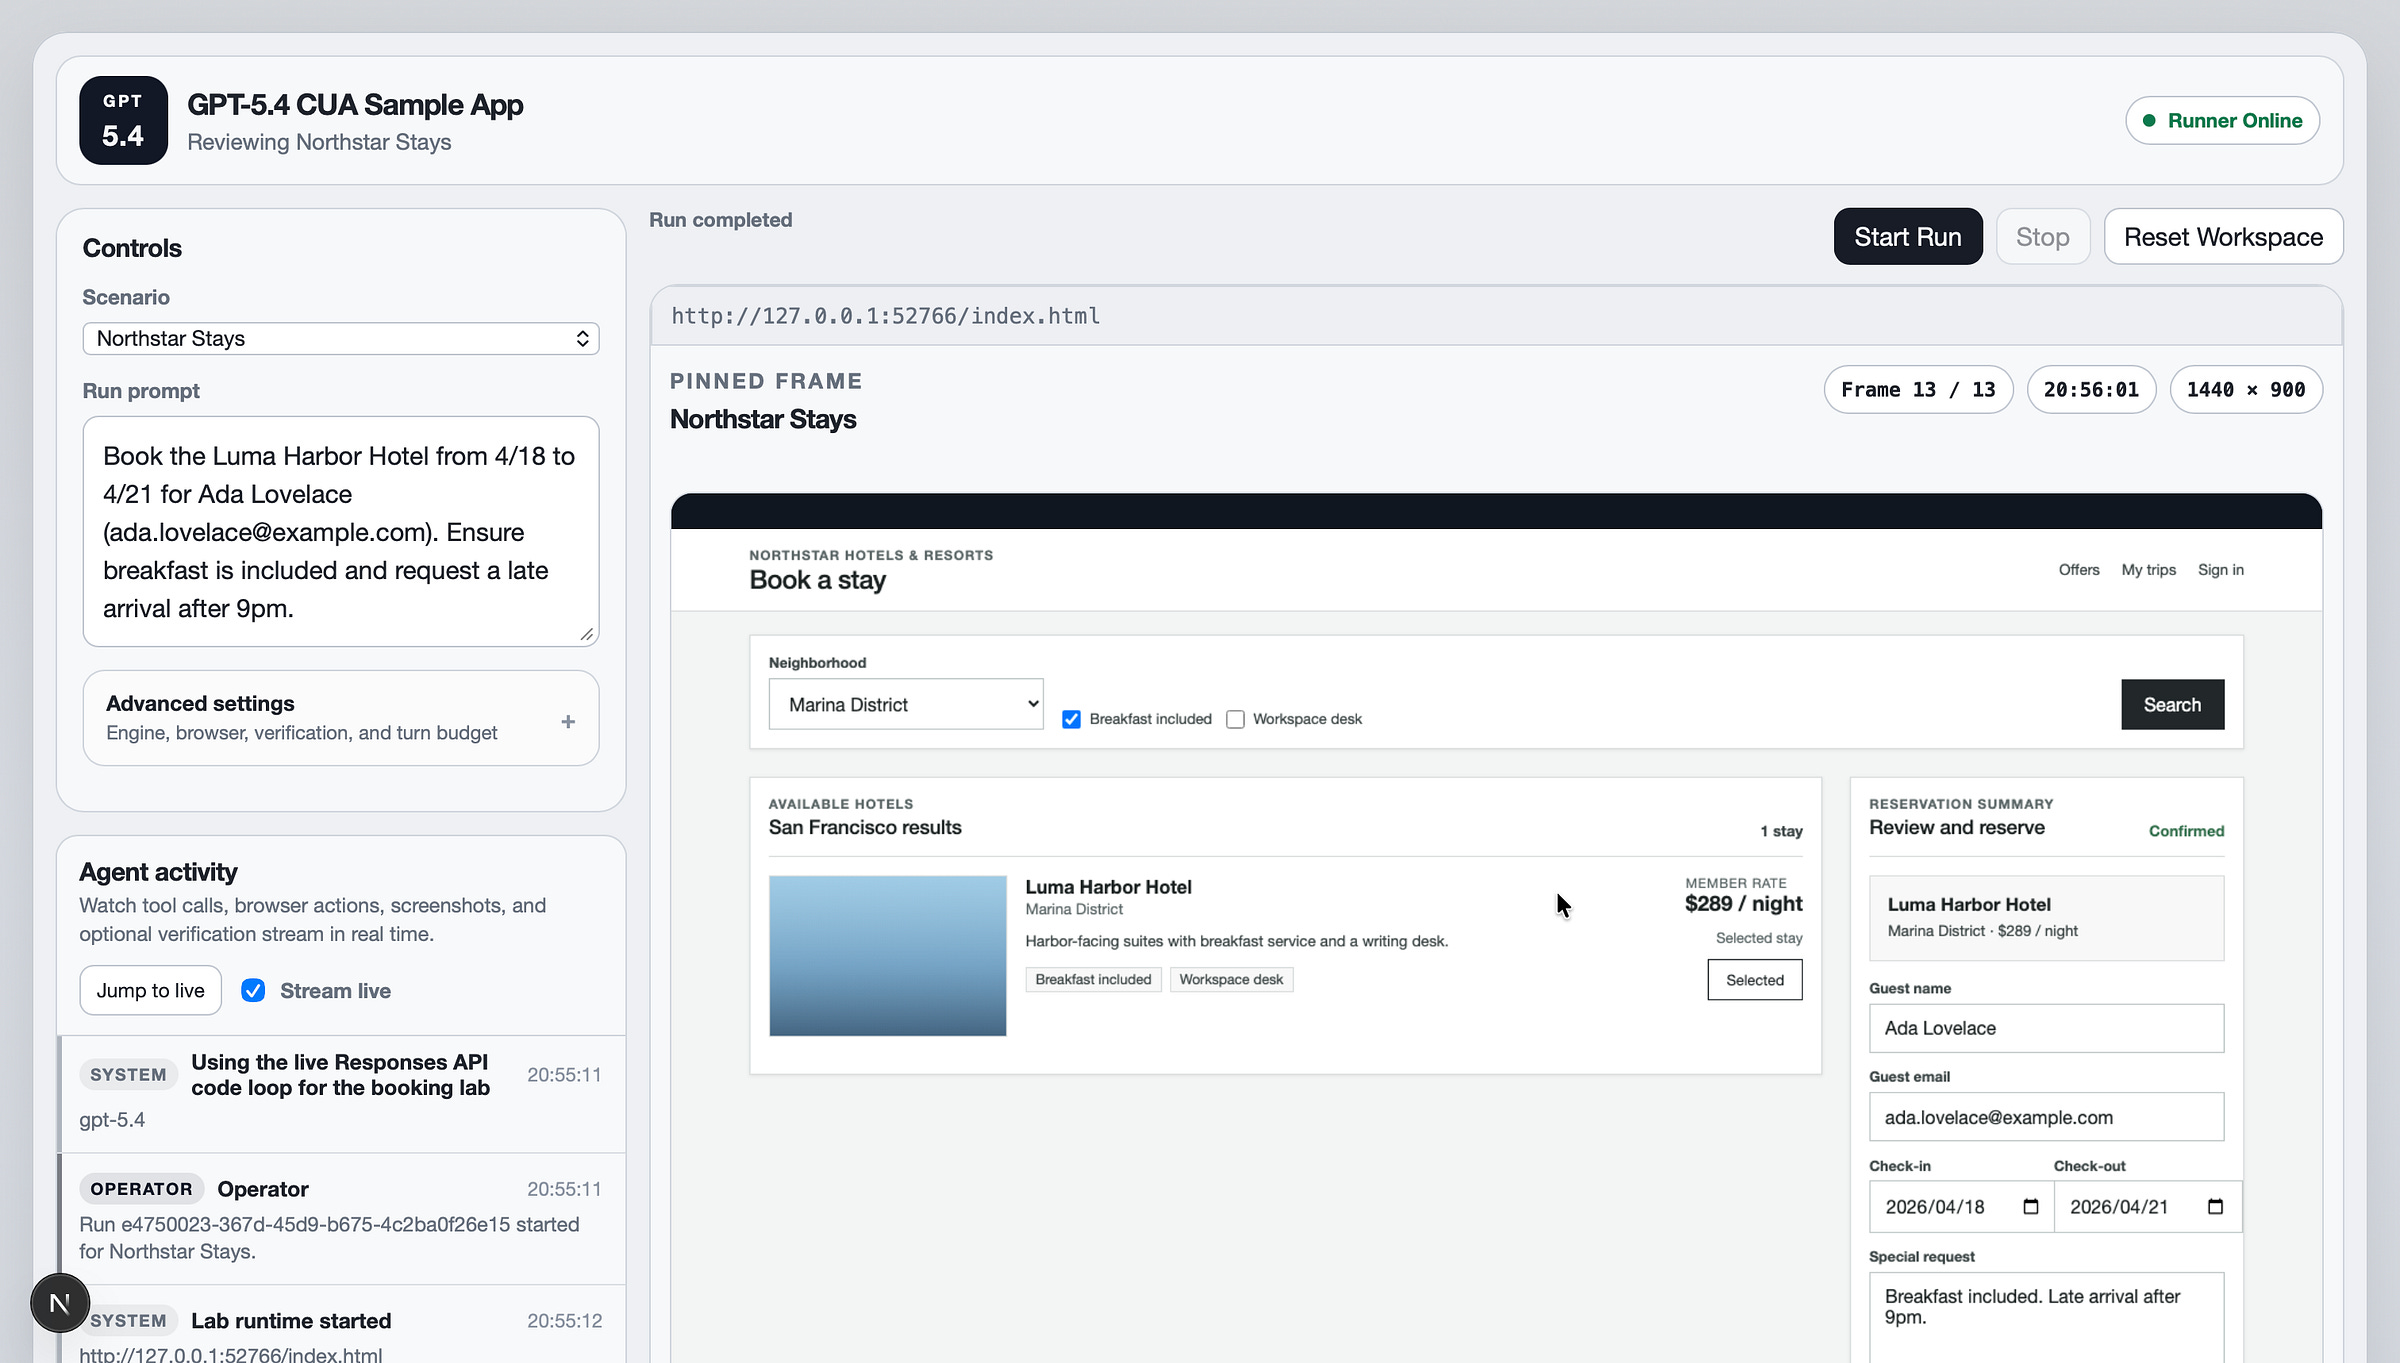Go to My trips nav link
Screen dimensions: 2400x1363
tap(2148, 569)
